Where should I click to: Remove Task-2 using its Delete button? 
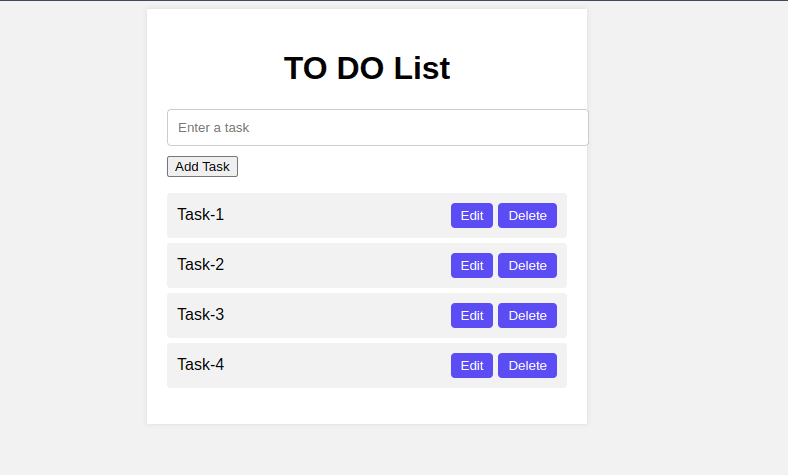pyautogui.click(x=527, y=265)
